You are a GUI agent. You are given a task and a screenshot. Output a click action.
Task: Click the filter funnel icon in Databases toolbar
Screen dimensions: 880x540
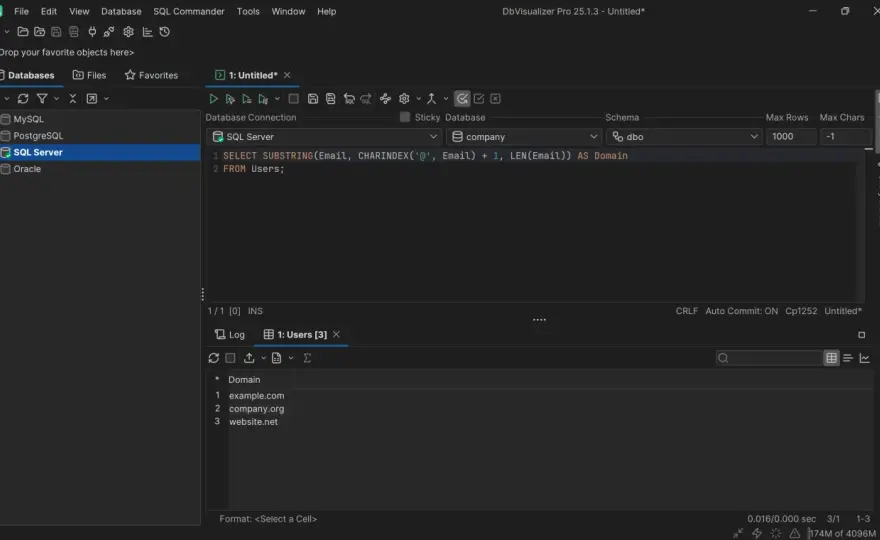(x=42, y=99)
